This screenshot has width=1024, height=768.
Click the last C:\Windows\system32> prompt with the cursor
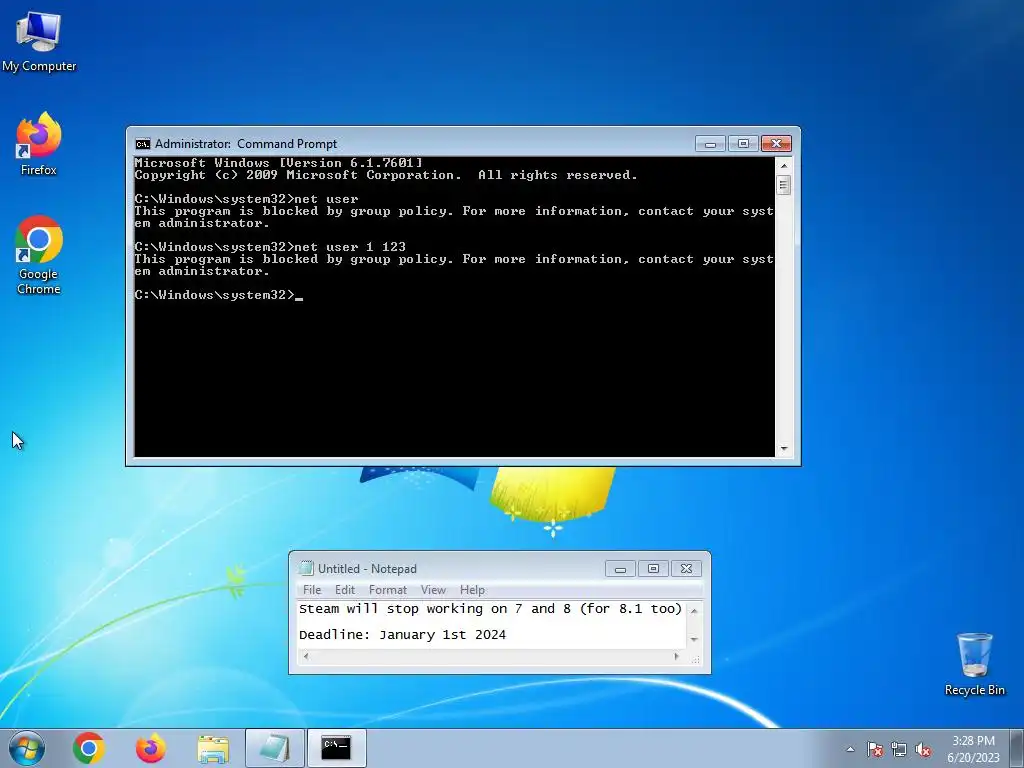click(x=219, y=295)
